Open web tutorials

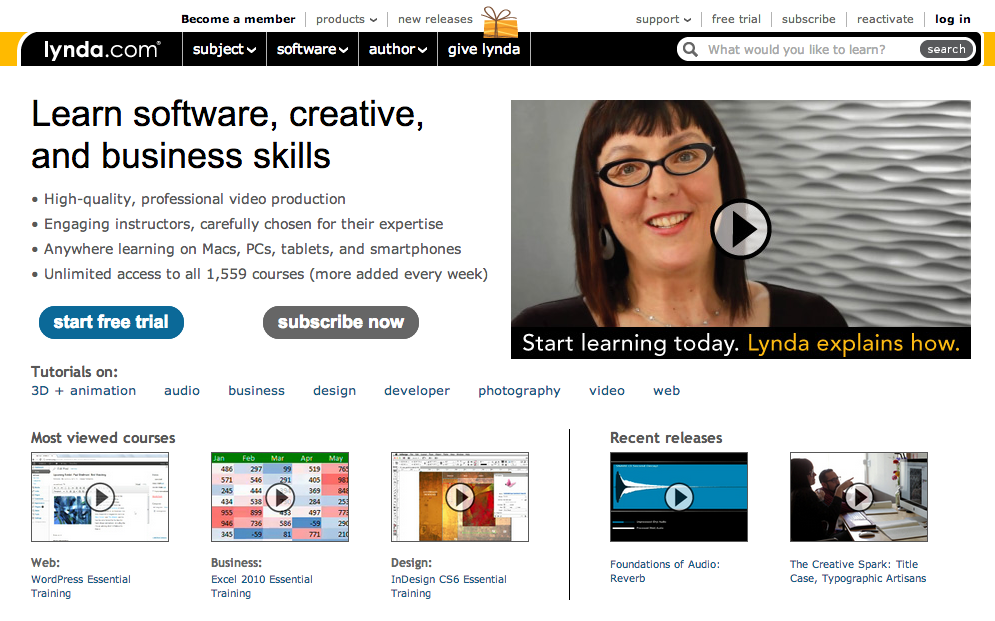coord(666,391)
